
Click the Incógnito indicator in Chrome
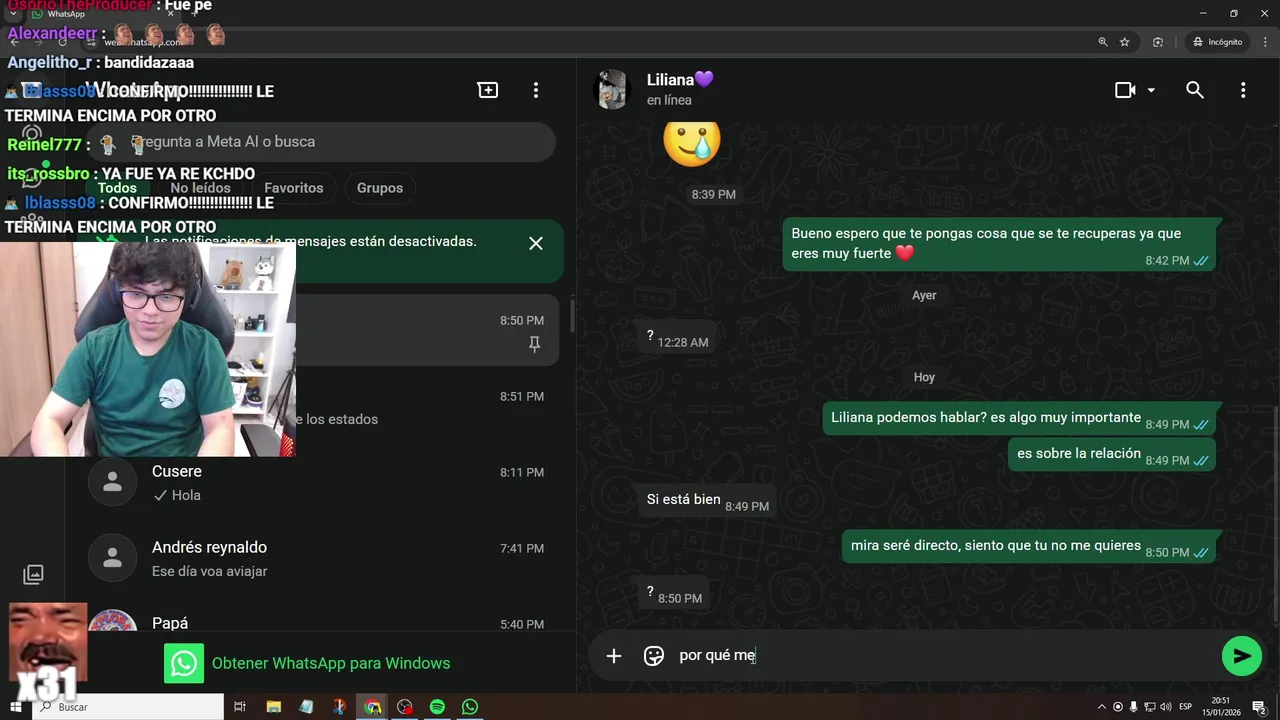[1217, 42]
